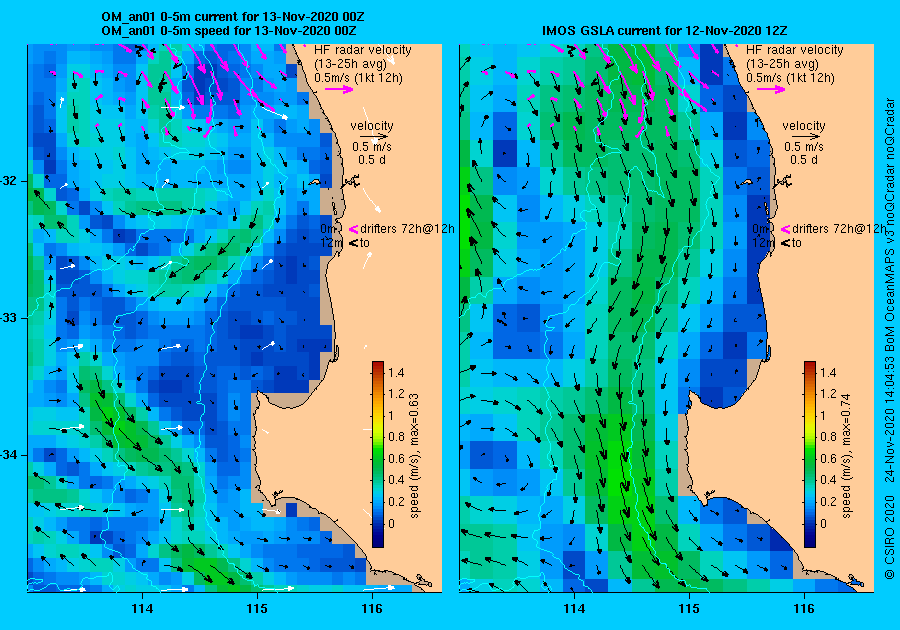Image resolution: width=900 pixels, height=630 pixels.
Task: Click the black drifter arrowhead beside 'to' in right map
Action: pyautogui.click(x=786, y=243)
